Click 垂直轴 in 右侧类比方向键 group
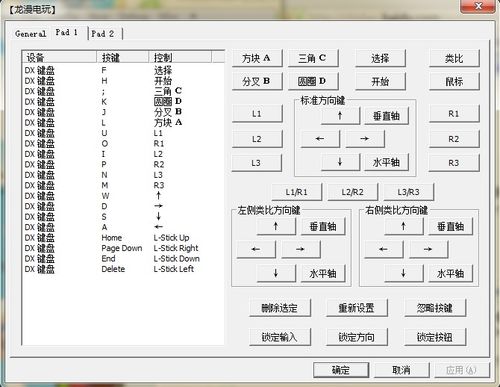Viewport: 500px width, 387px height. point(451,227)
